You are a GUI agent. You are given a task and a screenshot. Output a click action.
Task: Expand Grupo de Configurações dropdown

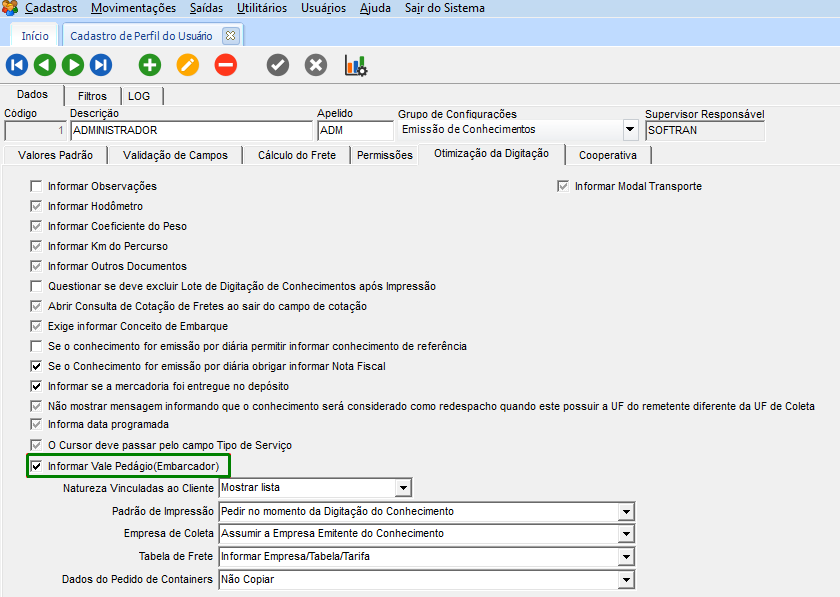click(630, 129)
